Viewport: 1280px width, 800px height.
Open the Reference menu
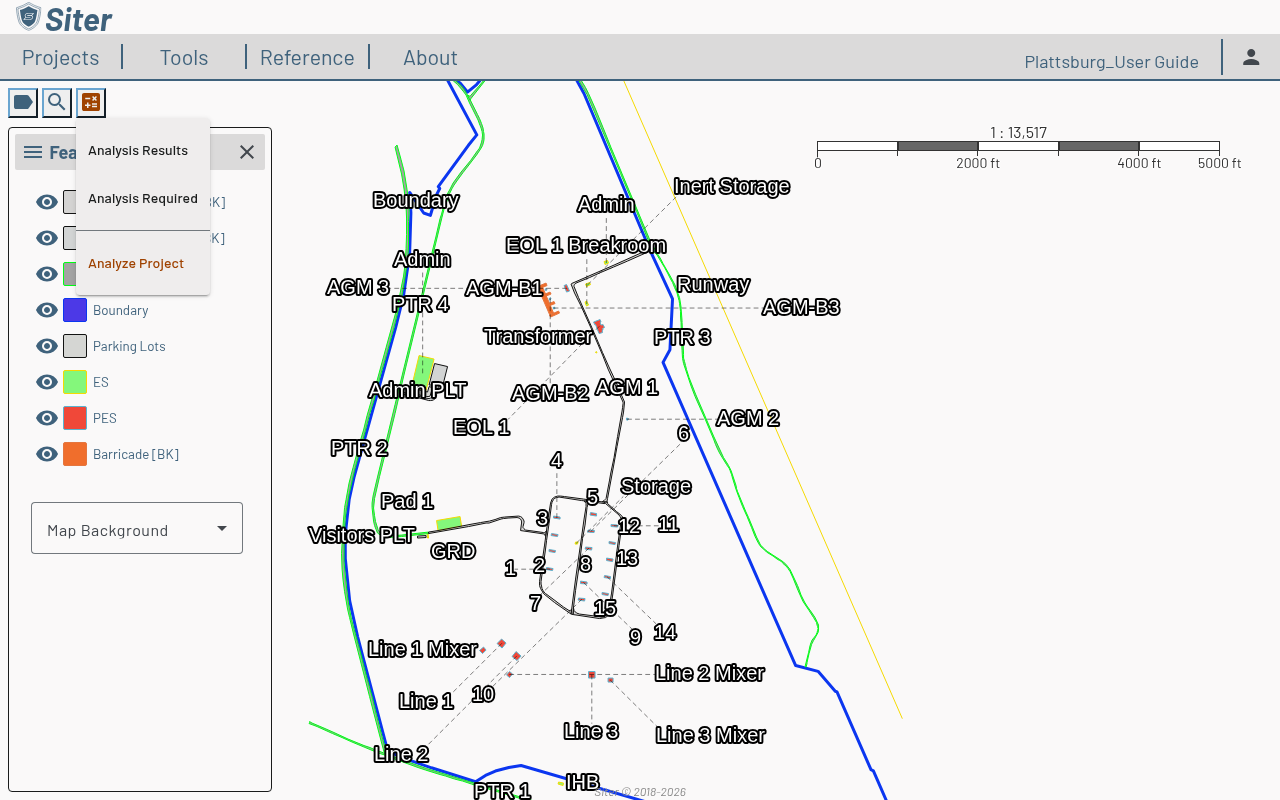point(307,57)
